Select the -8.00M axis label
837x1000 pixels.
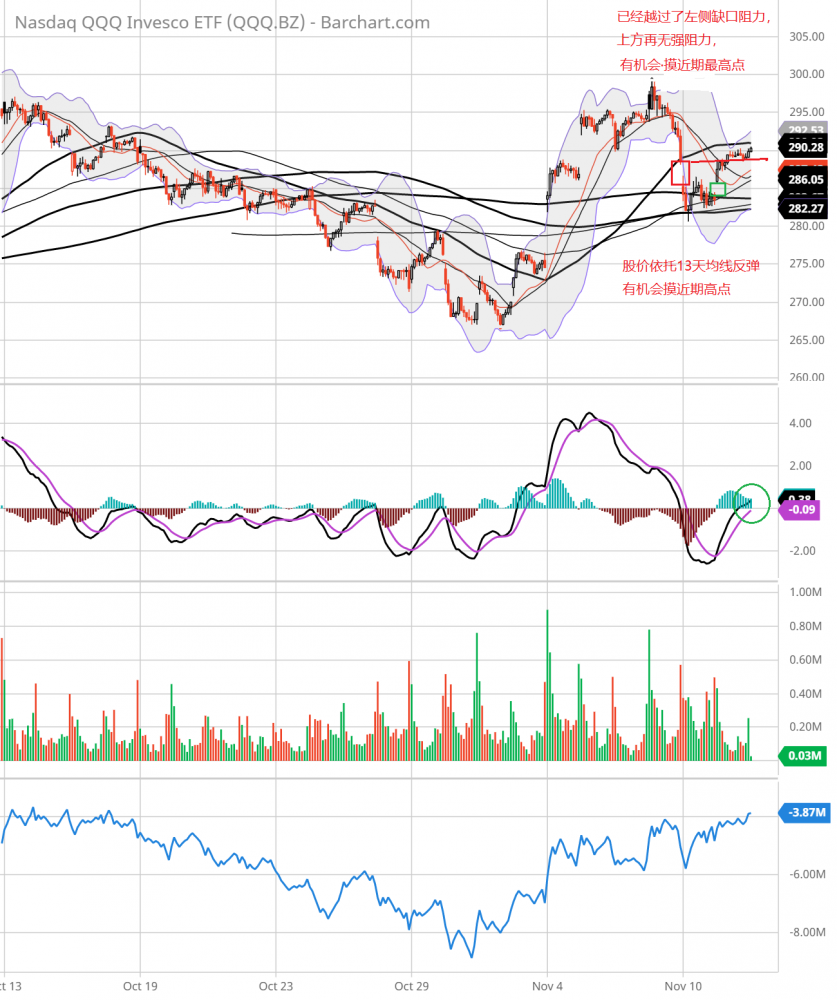point(807,932)
